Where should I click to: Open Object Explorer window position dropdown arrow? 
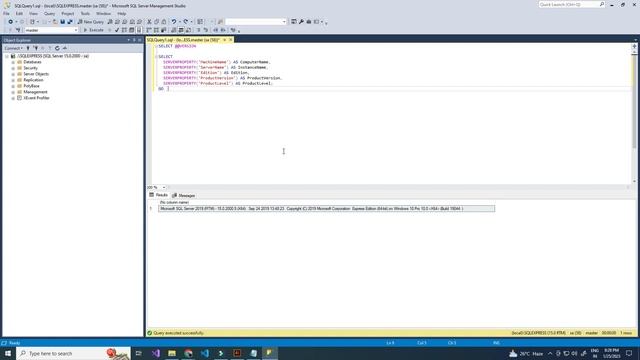pos(129,40)
